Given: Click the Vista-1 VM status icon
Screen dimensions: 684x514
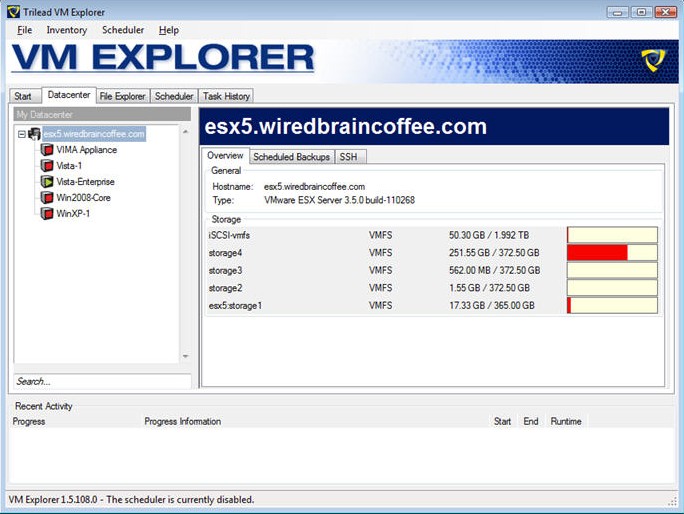Looking at the screenshot, I should click(46, 166).
